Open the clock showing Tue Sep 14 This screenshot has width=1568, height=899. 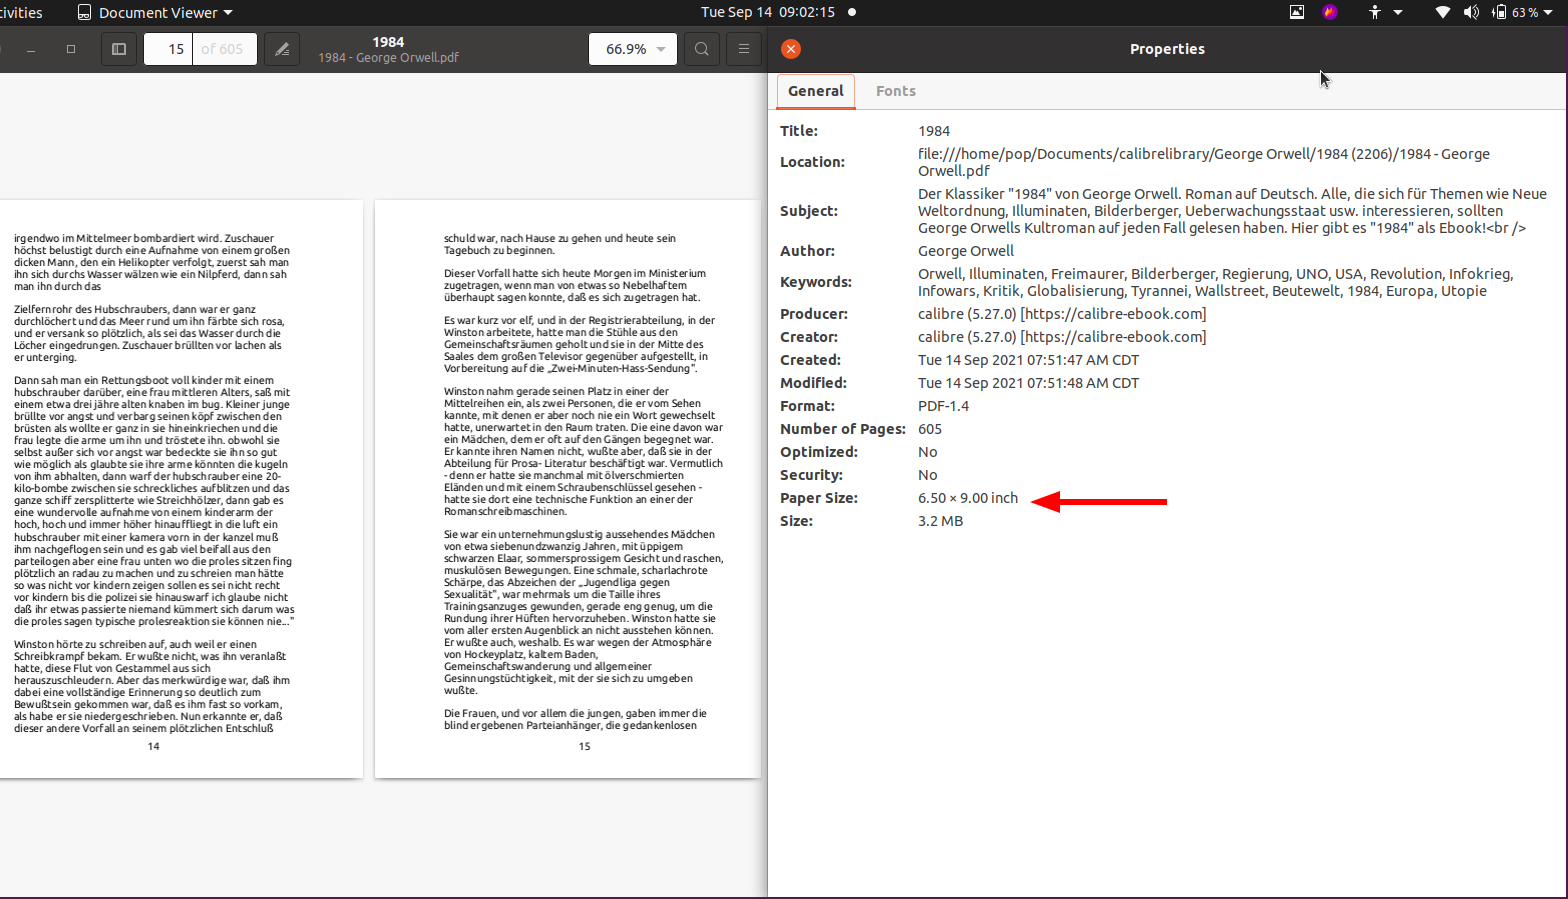coord(768,12)
